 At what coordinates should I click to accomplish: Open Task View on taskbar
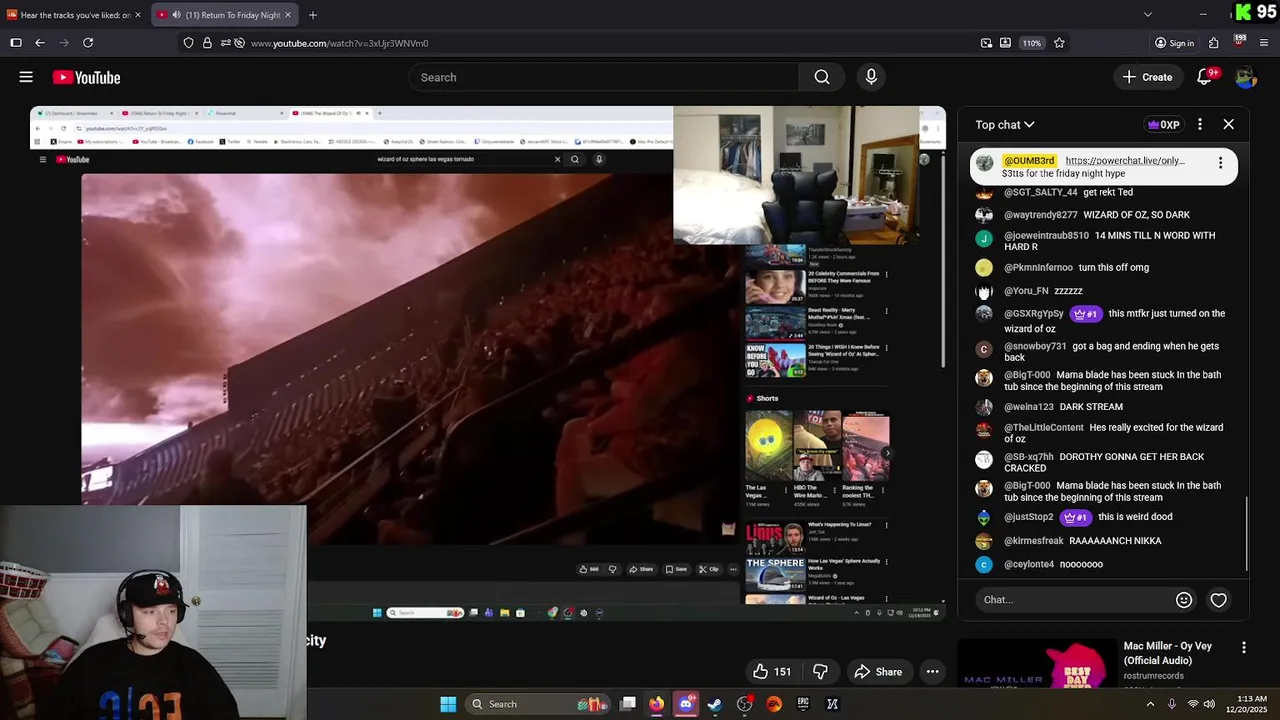click(627, 704)
